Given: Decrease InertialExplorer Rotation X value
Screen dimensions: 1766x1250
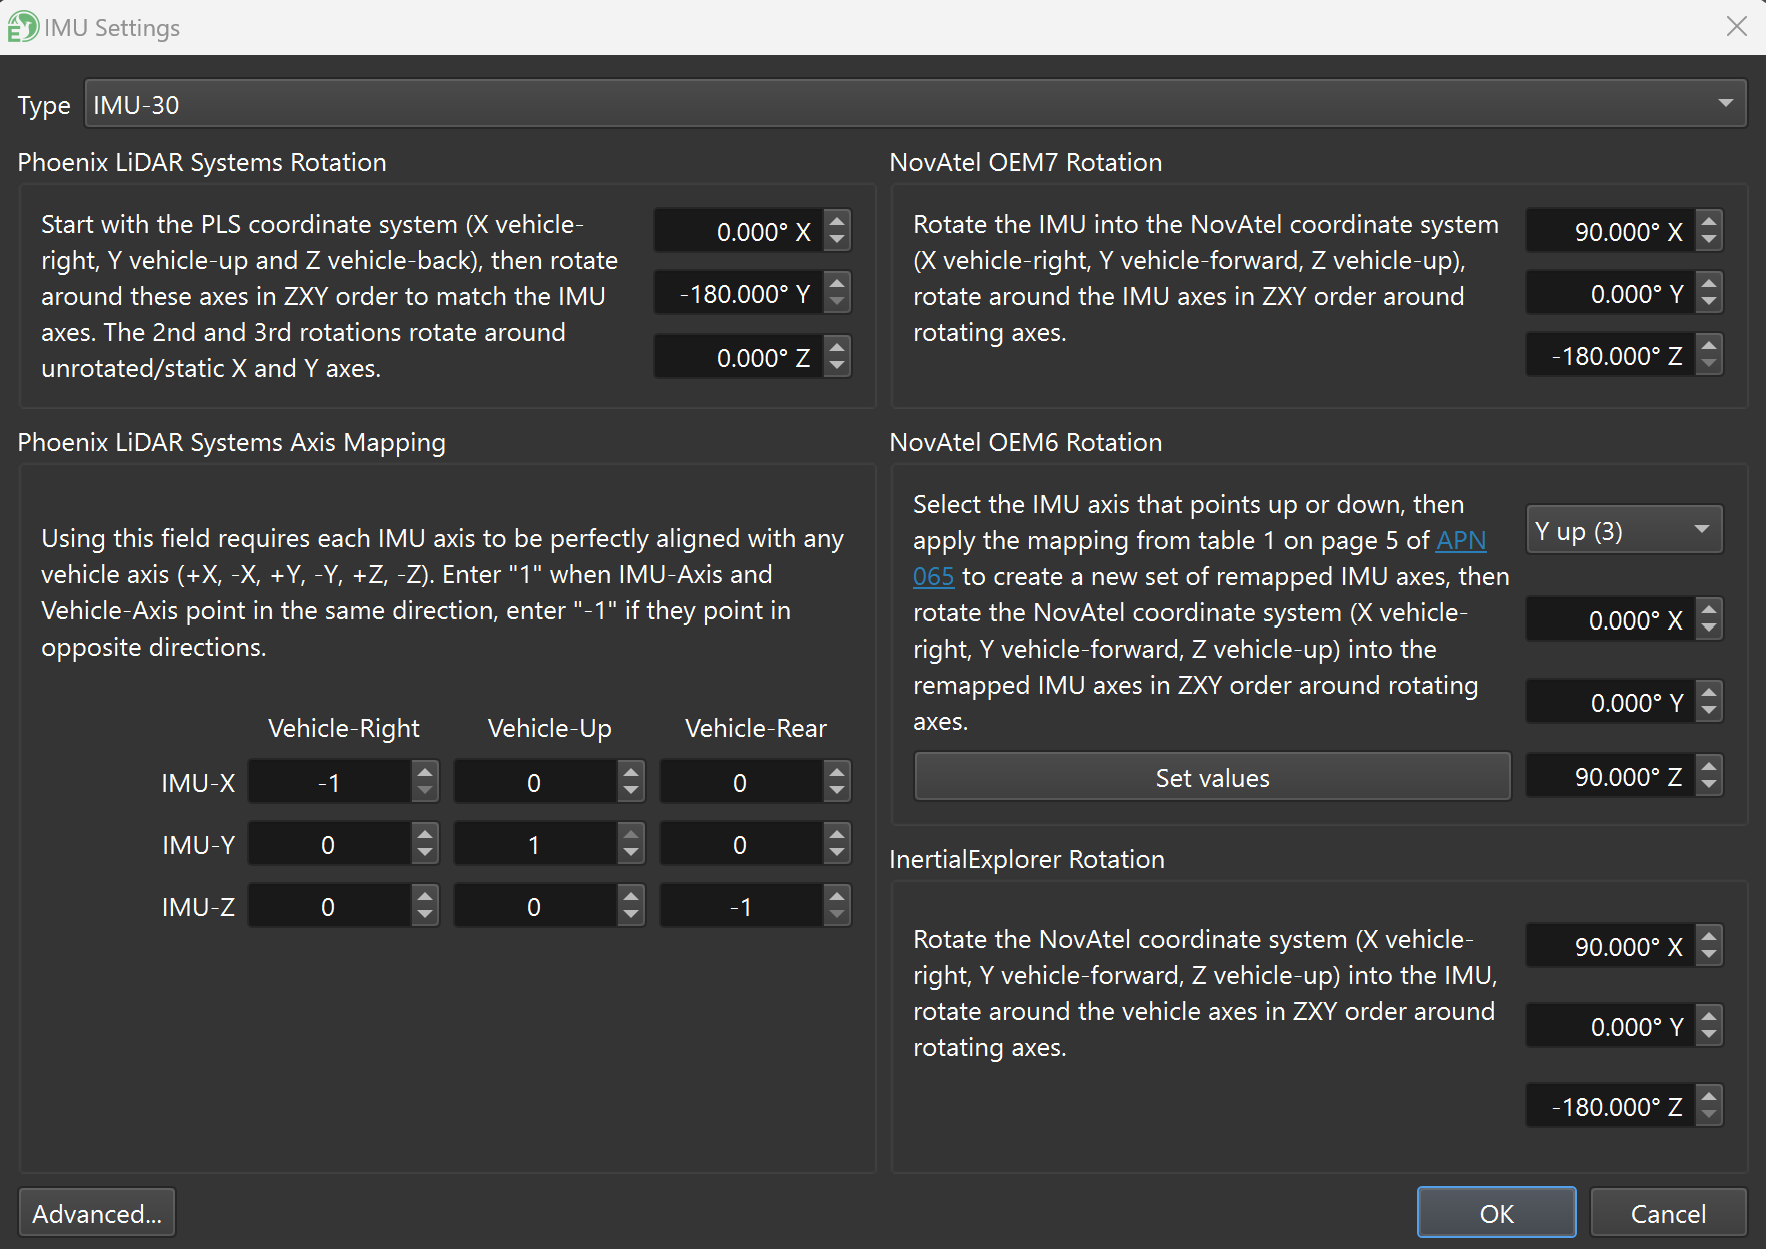Looking at the screenshot, I should [1709, 957].
